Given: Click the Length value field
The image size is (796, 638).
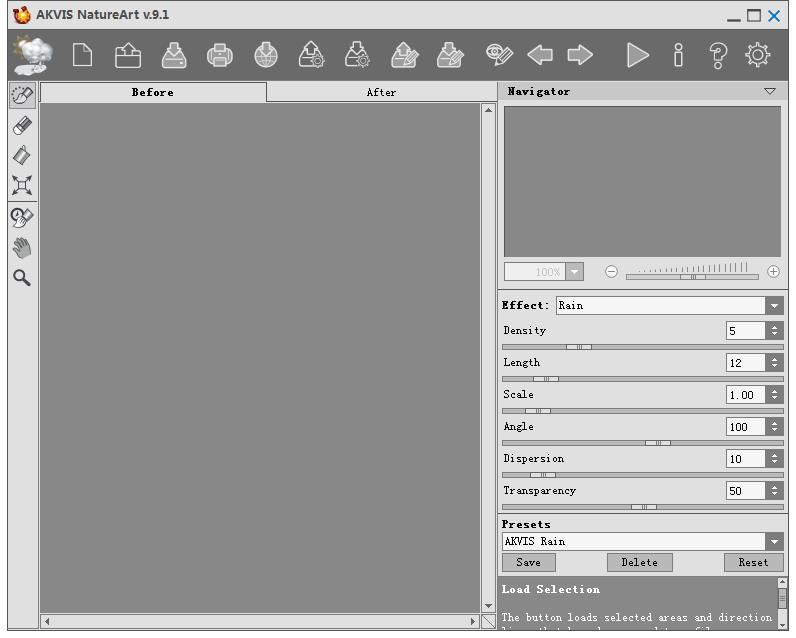Looking at the screenshot, I should click(x=745, y=363).
